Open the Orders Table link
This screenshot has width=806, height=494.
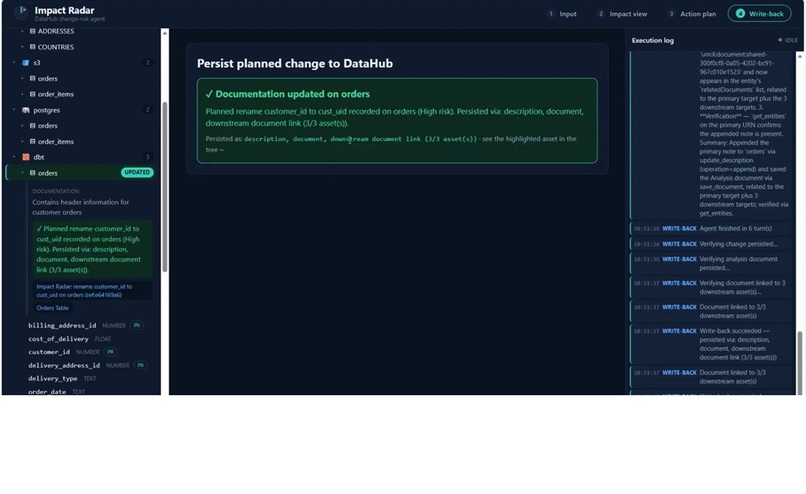coord(52,308)
